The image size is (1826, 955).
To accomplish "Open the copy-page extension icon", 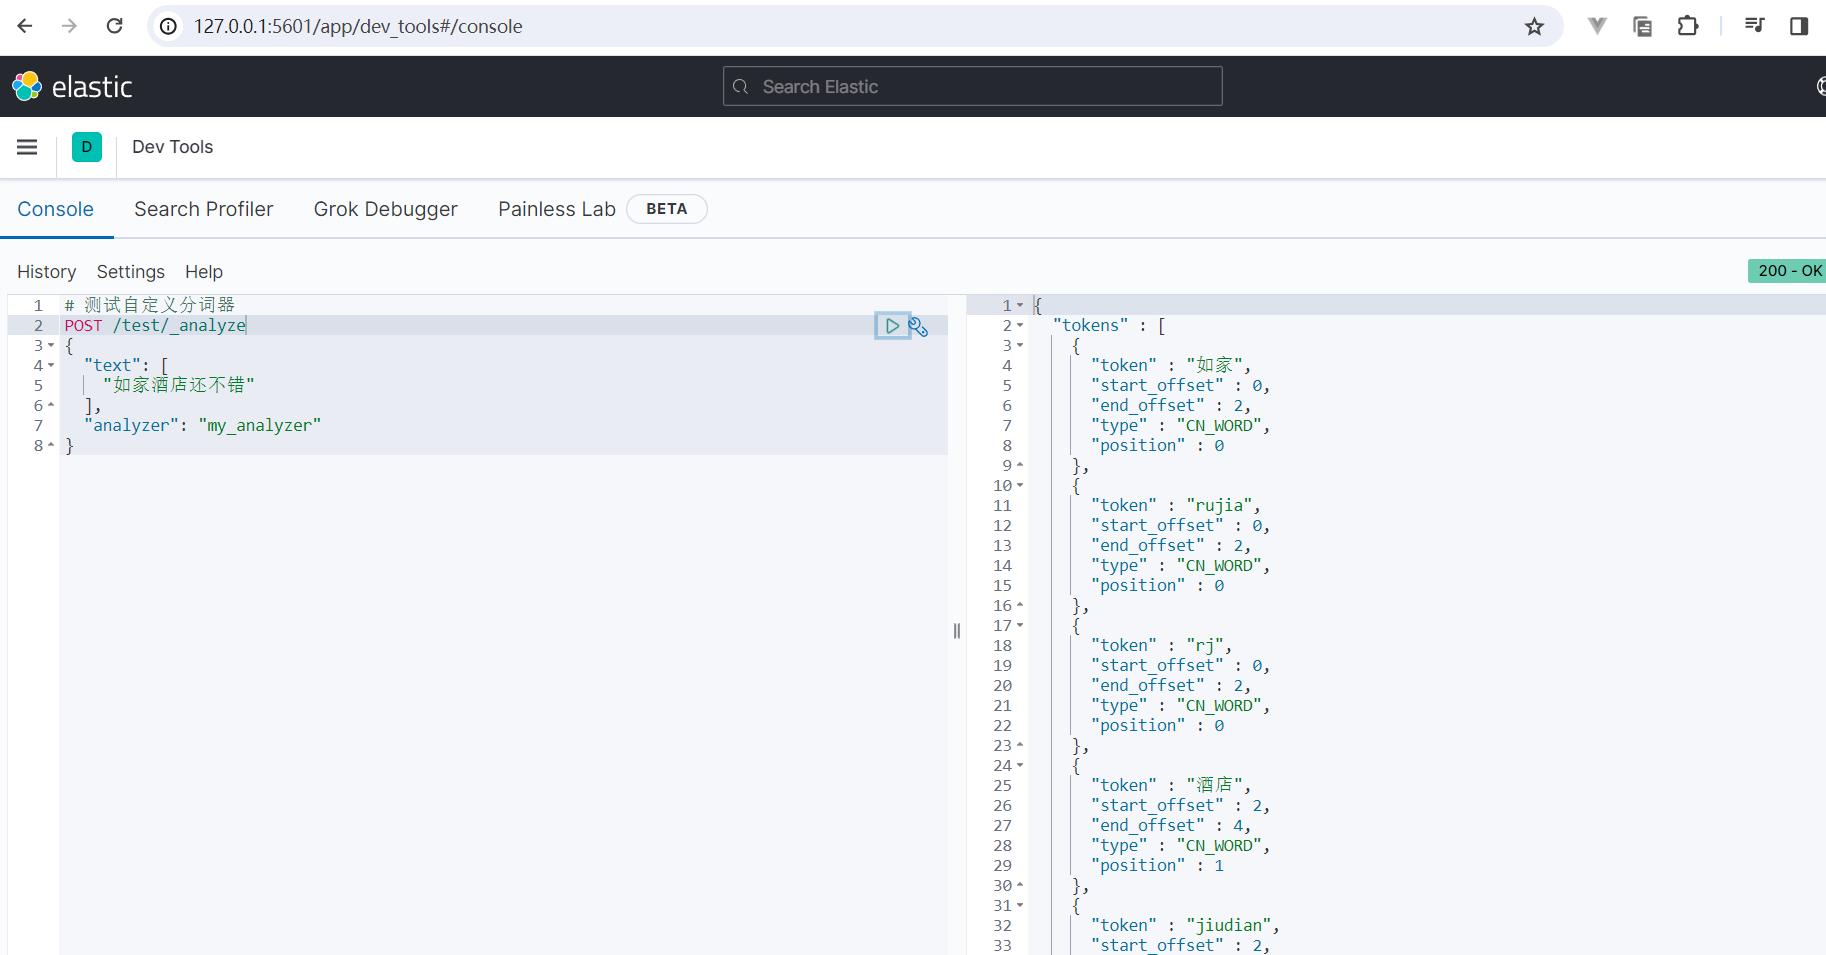I will [x=1642, y=26].
